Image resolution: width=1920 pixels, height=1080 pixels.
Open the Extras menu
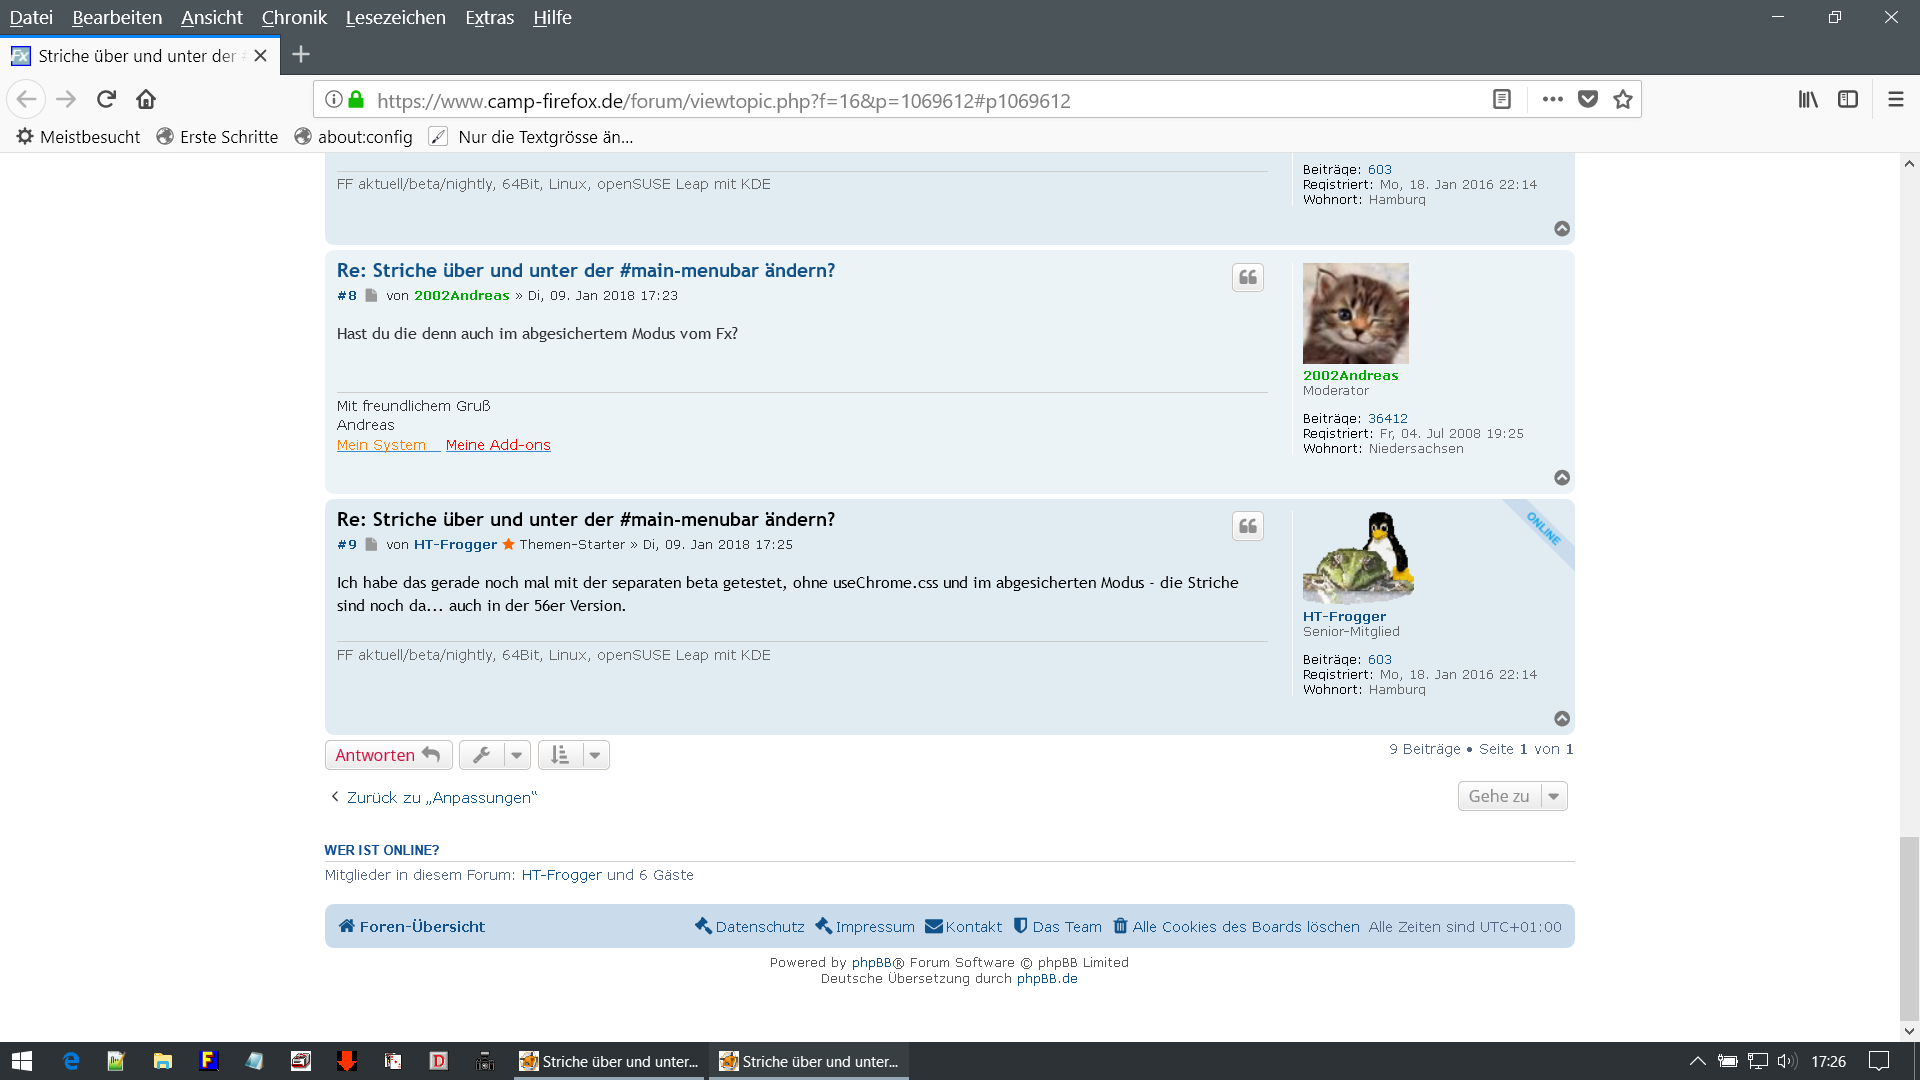[489, 17]
